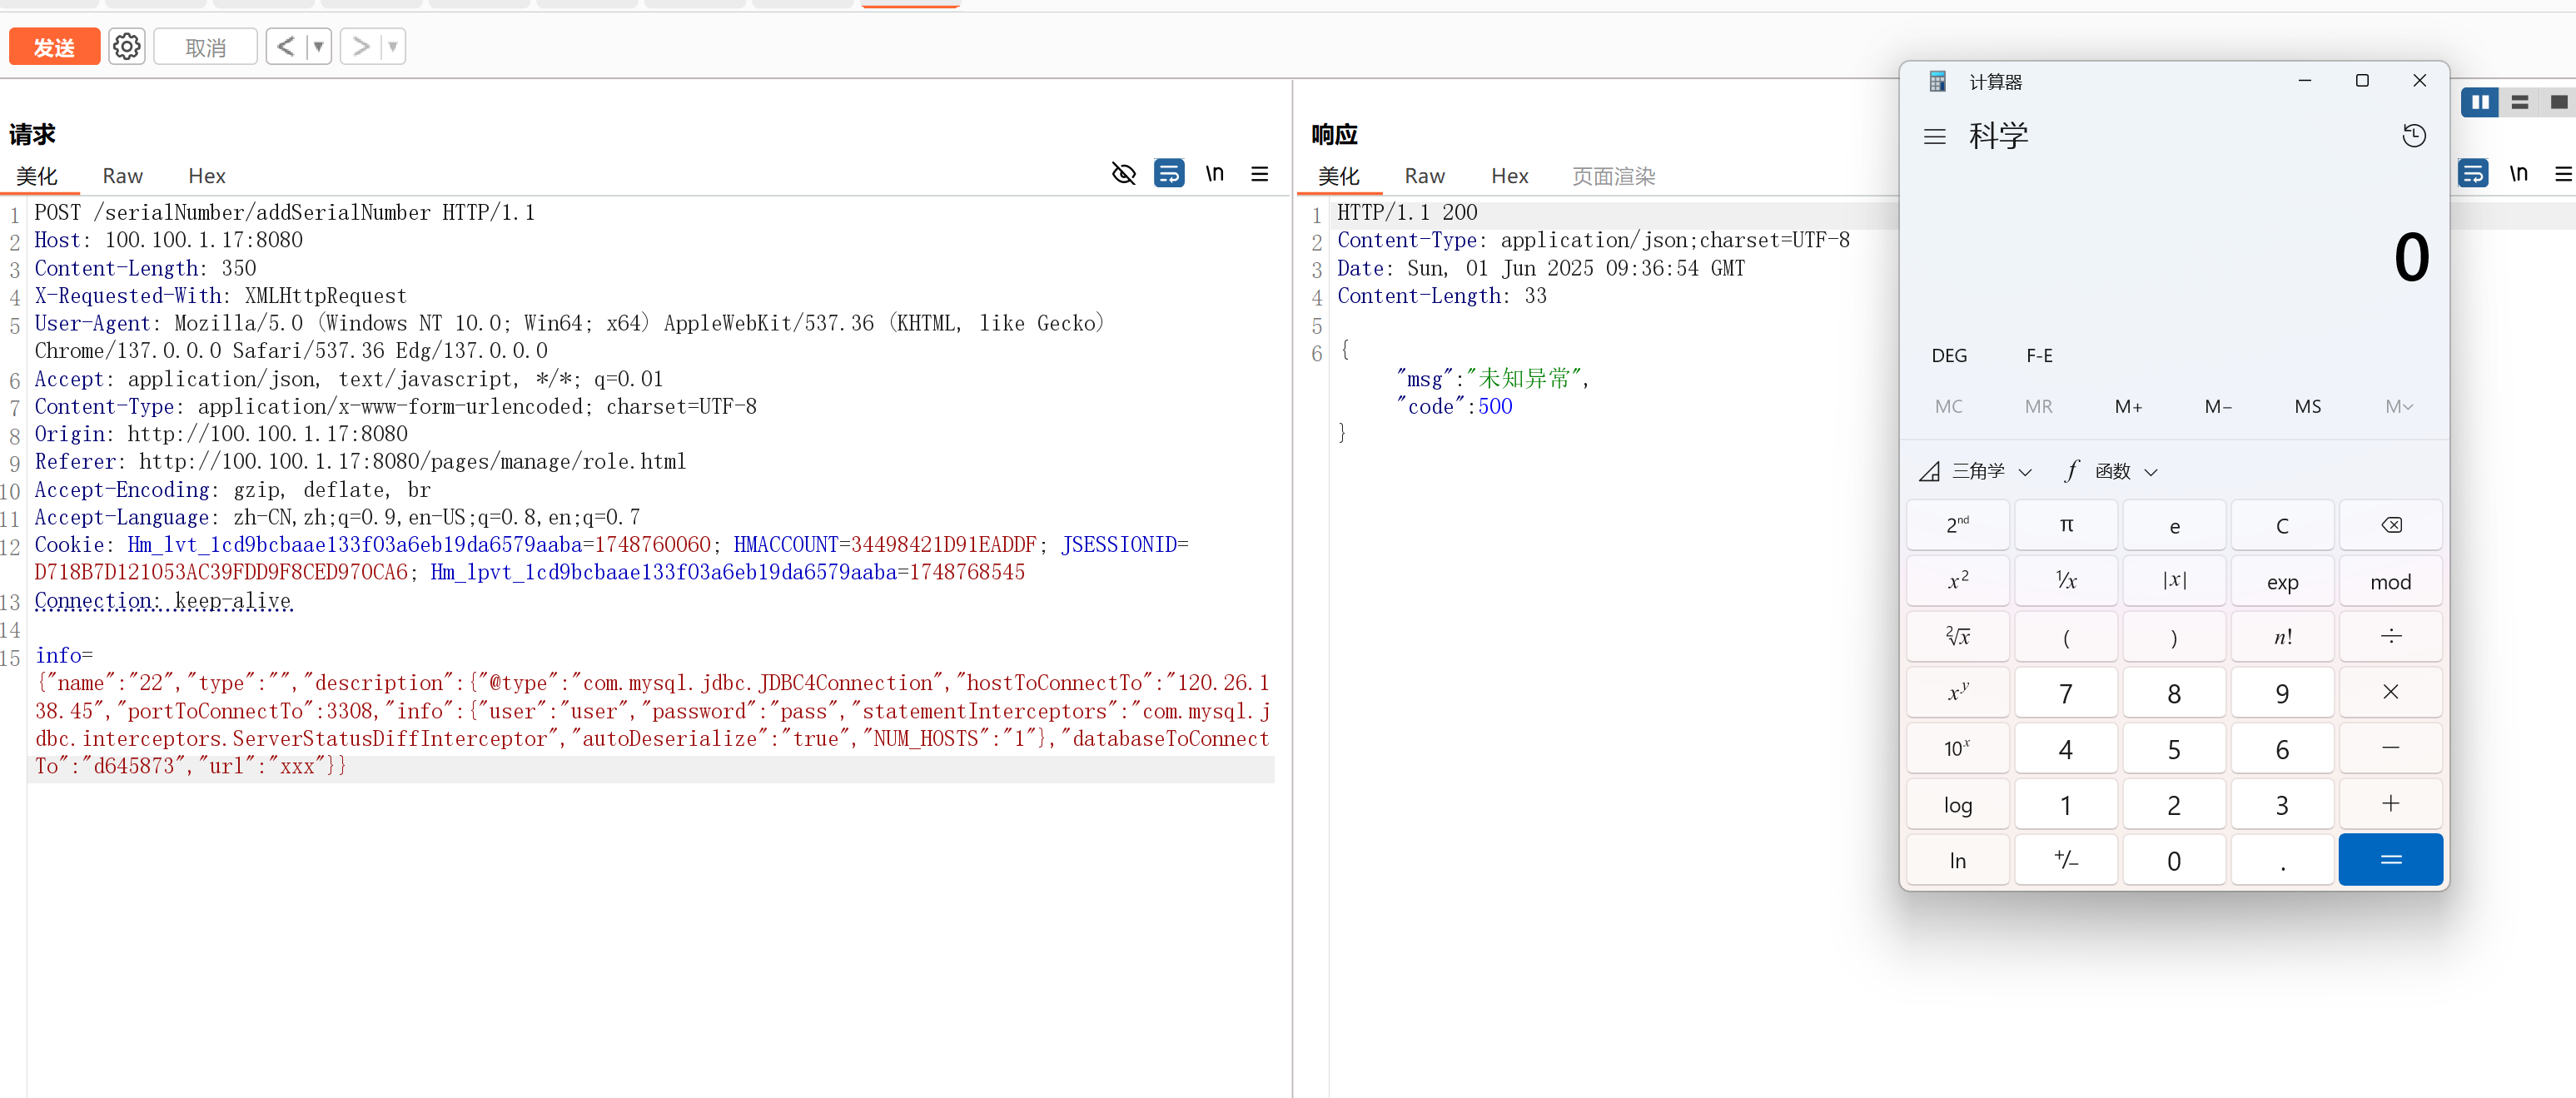Image resolution: width=2576 pixels, height=1098 pixels.
Task: Select the request 美化 tab
Action: pyautogui.click(x=37, y=176)
